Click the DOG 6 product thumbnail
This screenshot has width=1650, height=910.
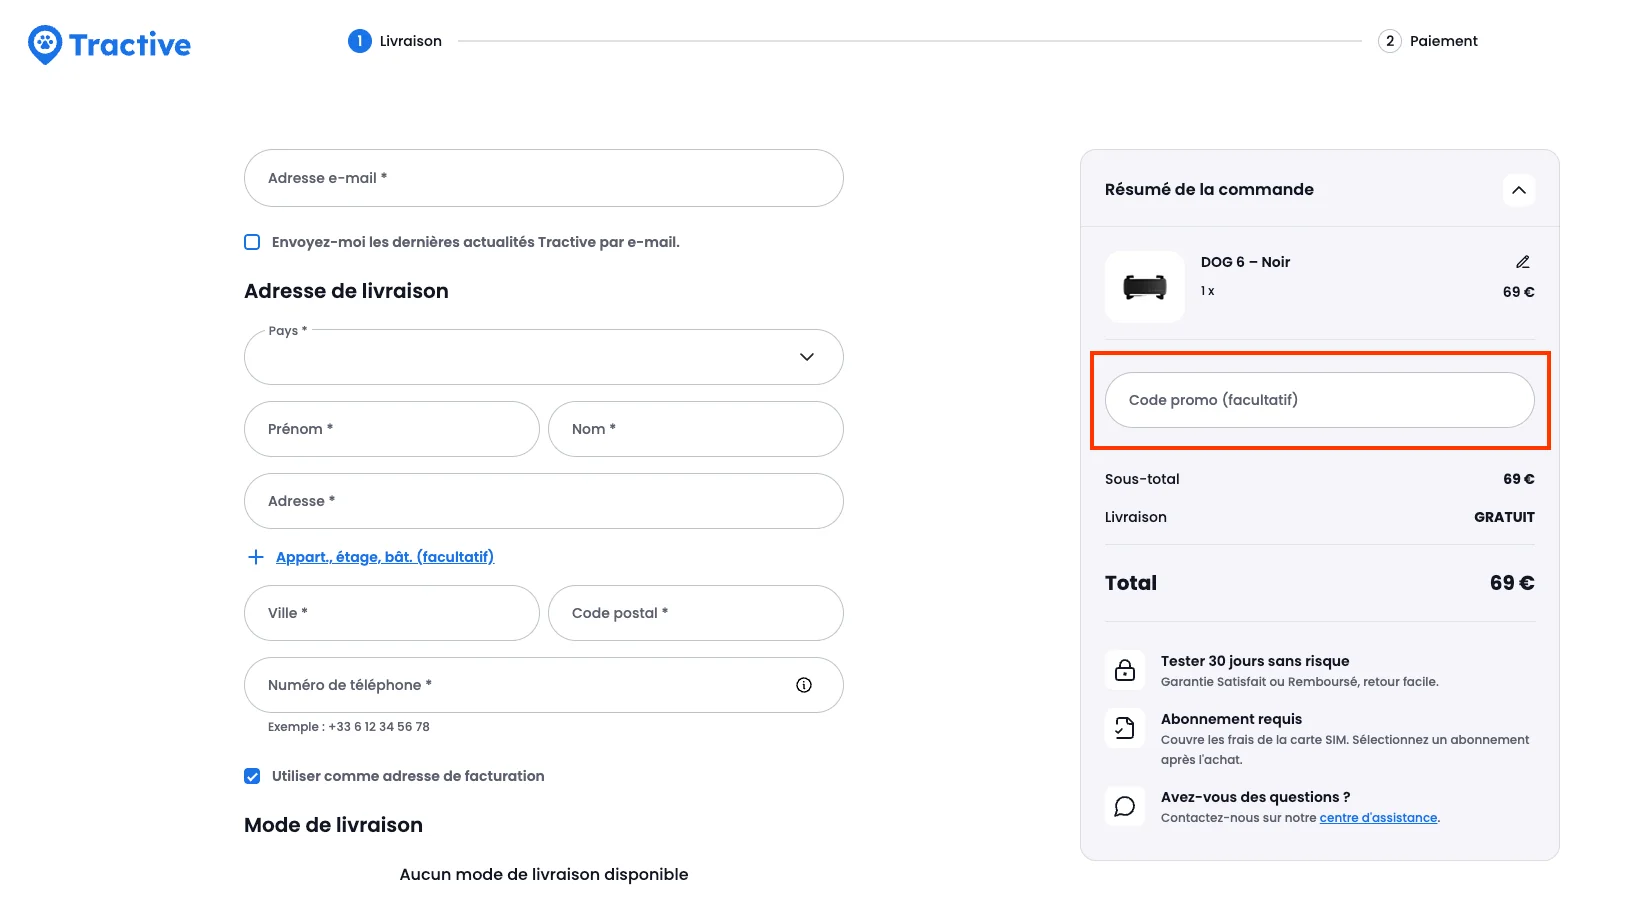click(x=1144, y=287)
